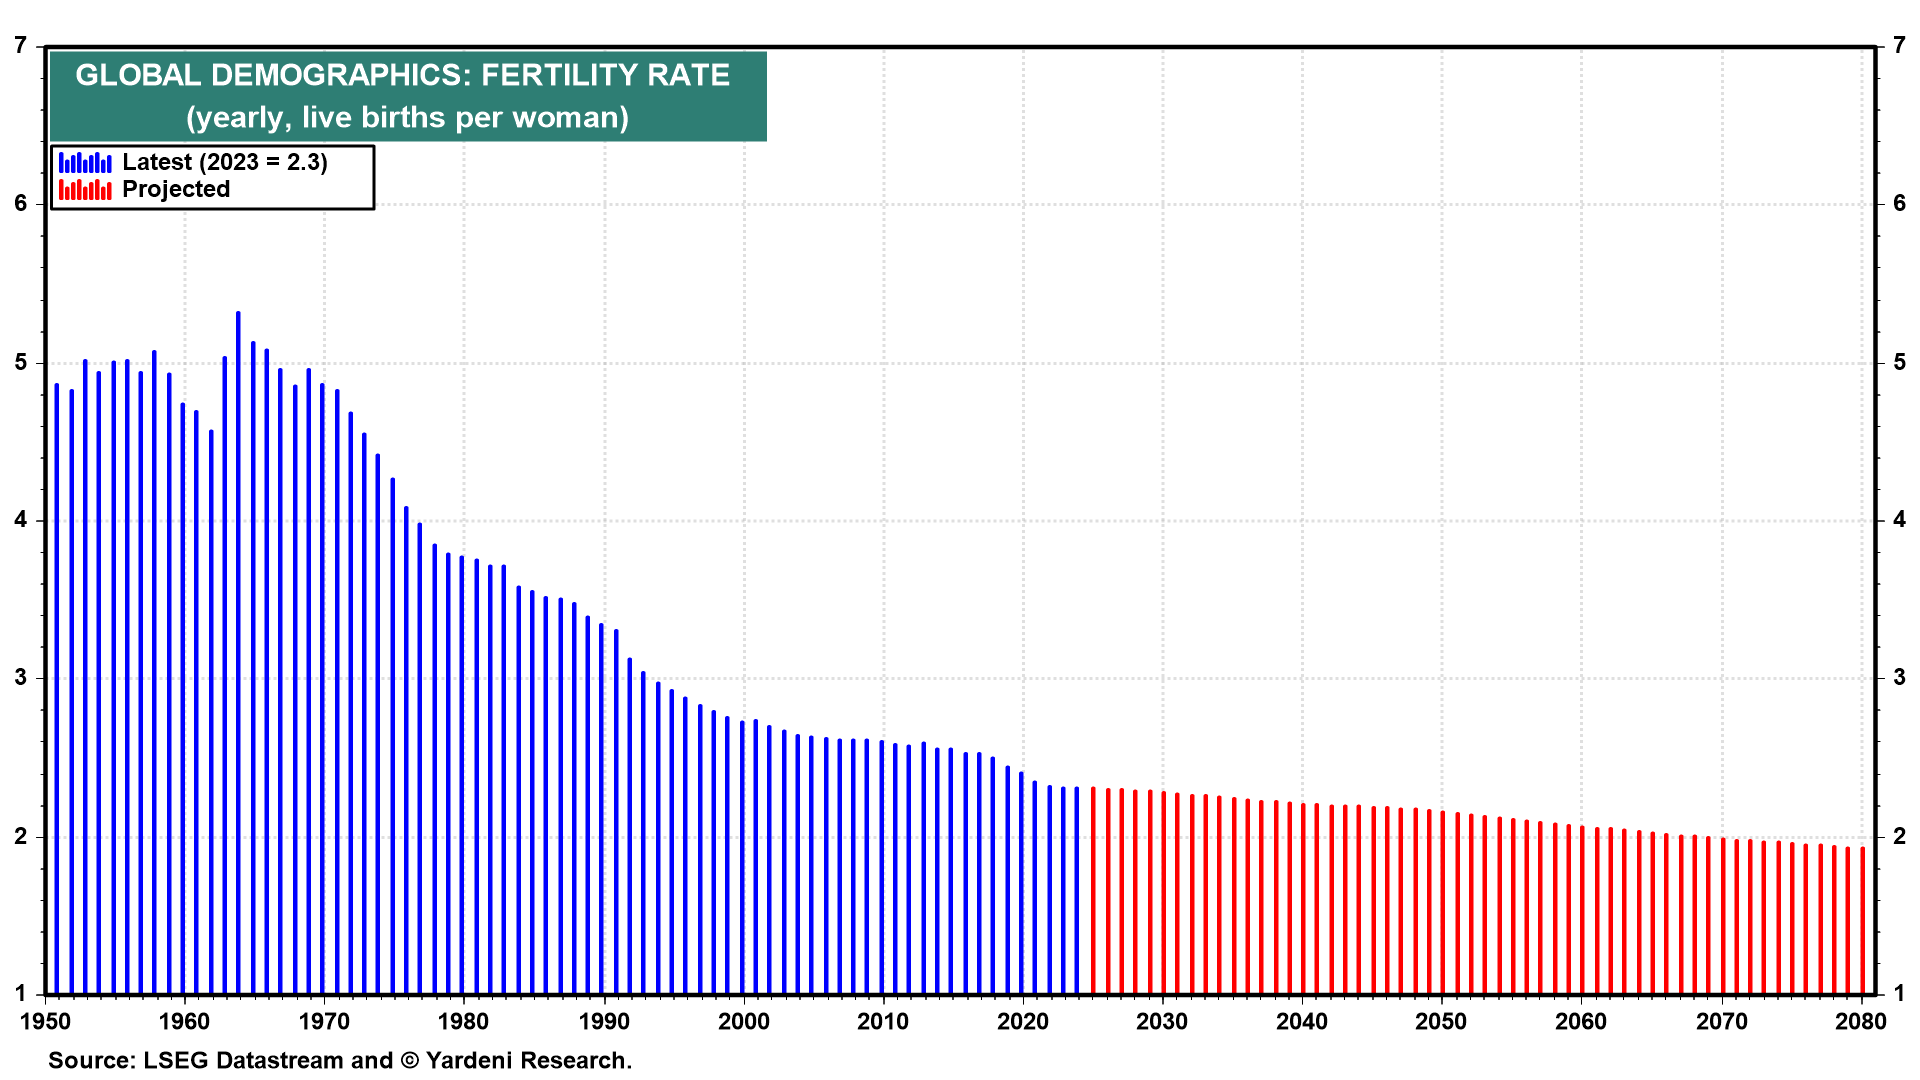Click the 2020 x-axis label
The height and width of the screenshot is (1080, 1920).
coord(1022,1022)
